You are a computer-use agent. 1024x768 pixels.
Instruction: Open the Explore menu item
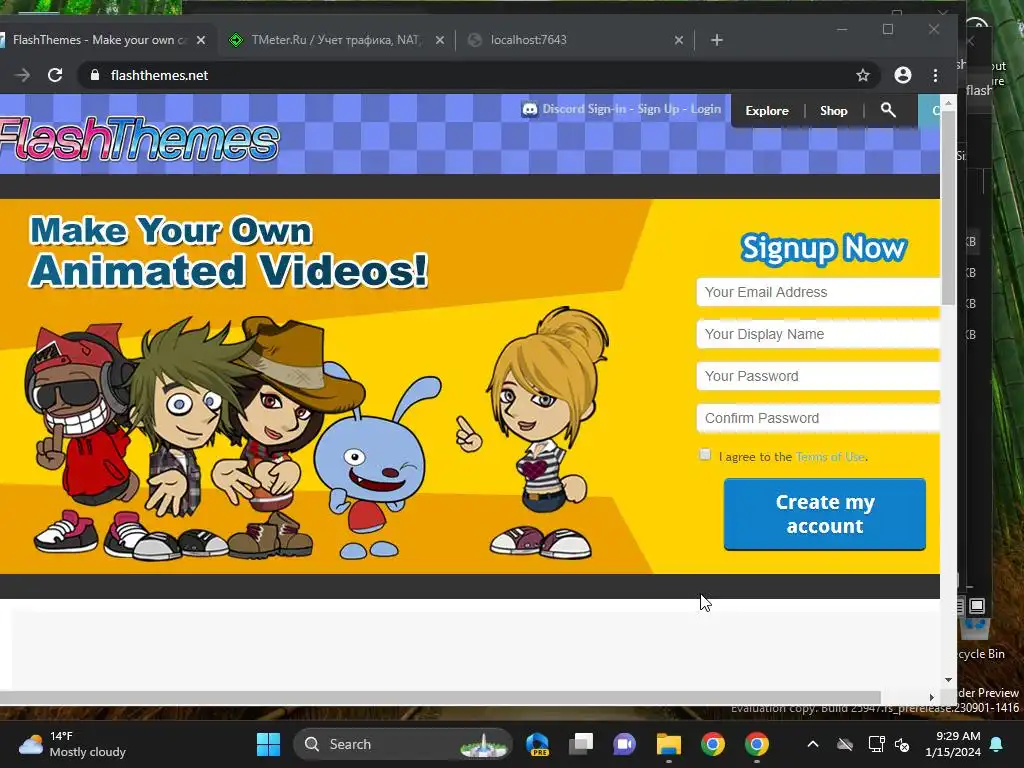tap(767, 110)
